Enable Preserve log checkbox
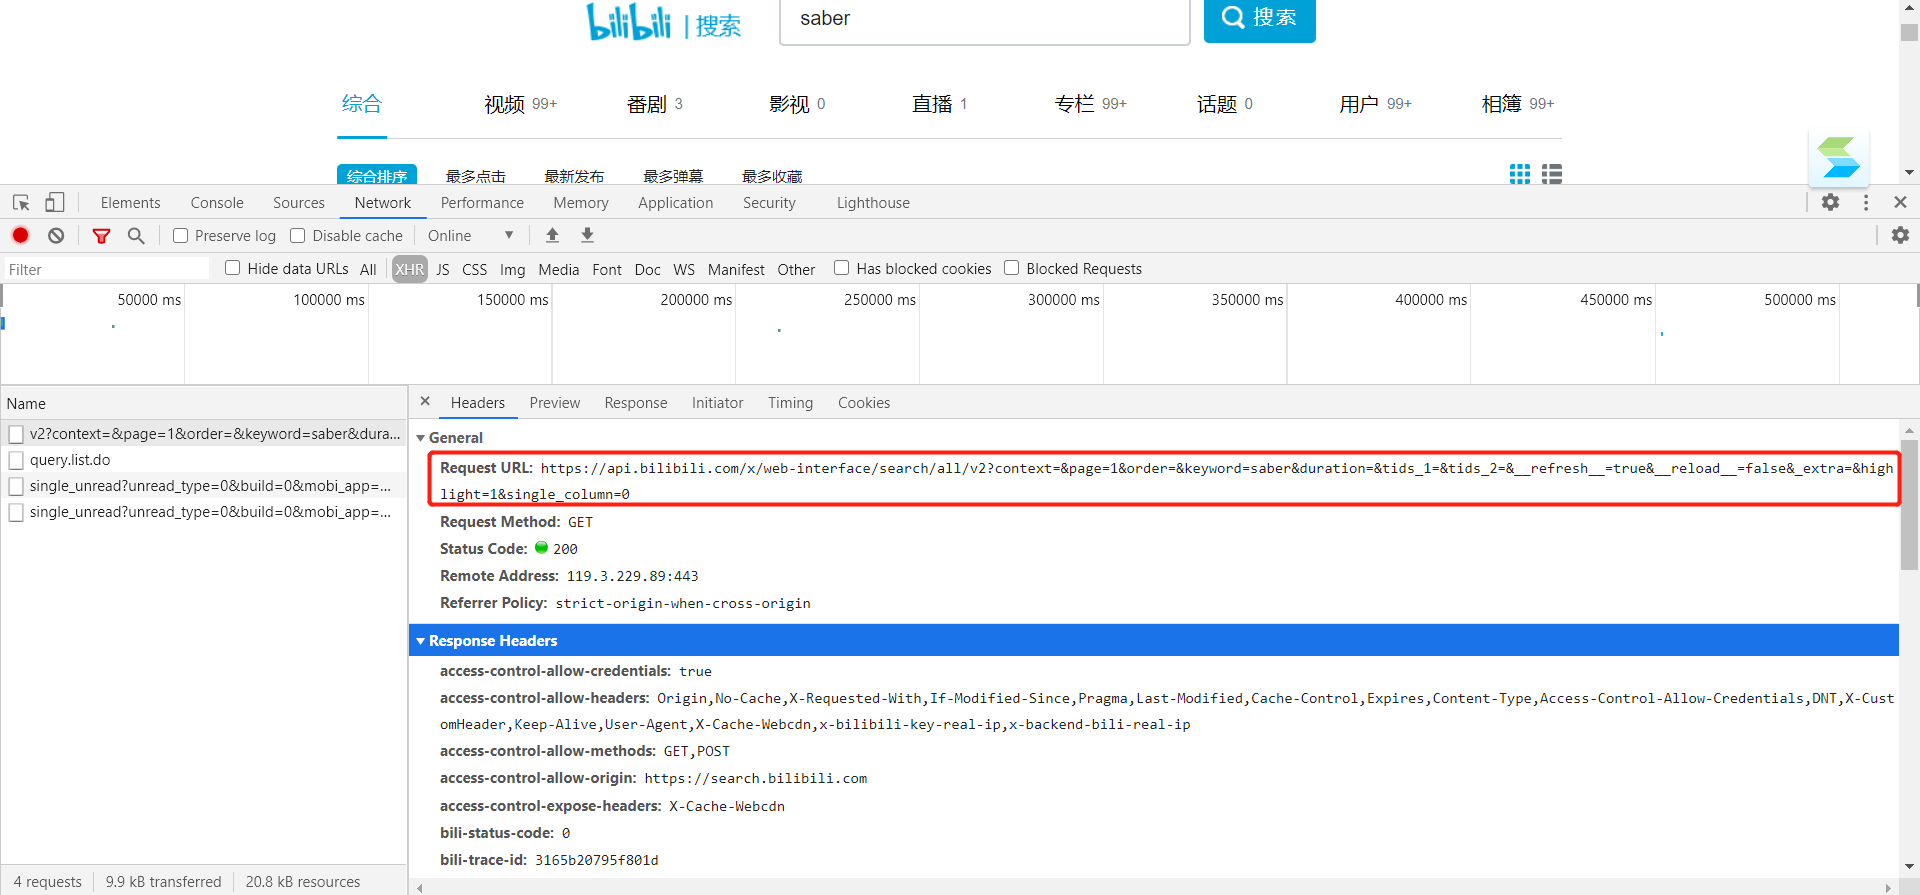Viewport: 1920px width, 895px height. pyautogui.click(x=181, y=236)
